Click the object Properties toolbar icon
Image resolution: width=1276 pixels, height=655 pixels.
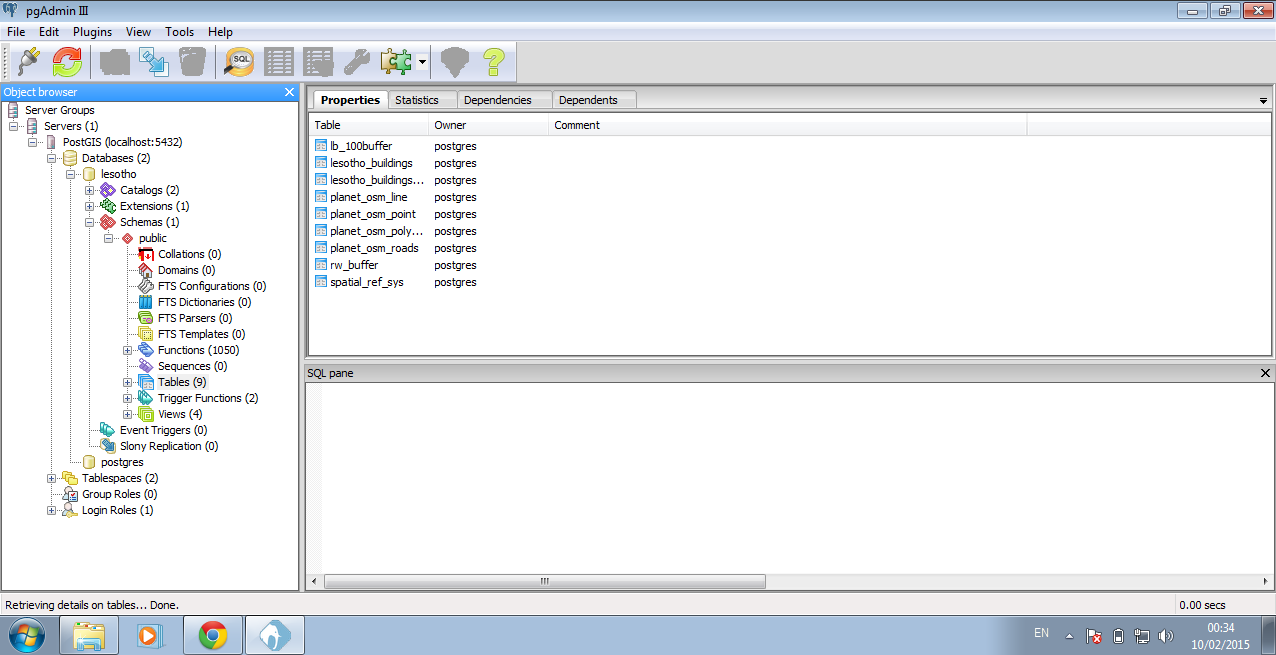[x=115, y=62]
